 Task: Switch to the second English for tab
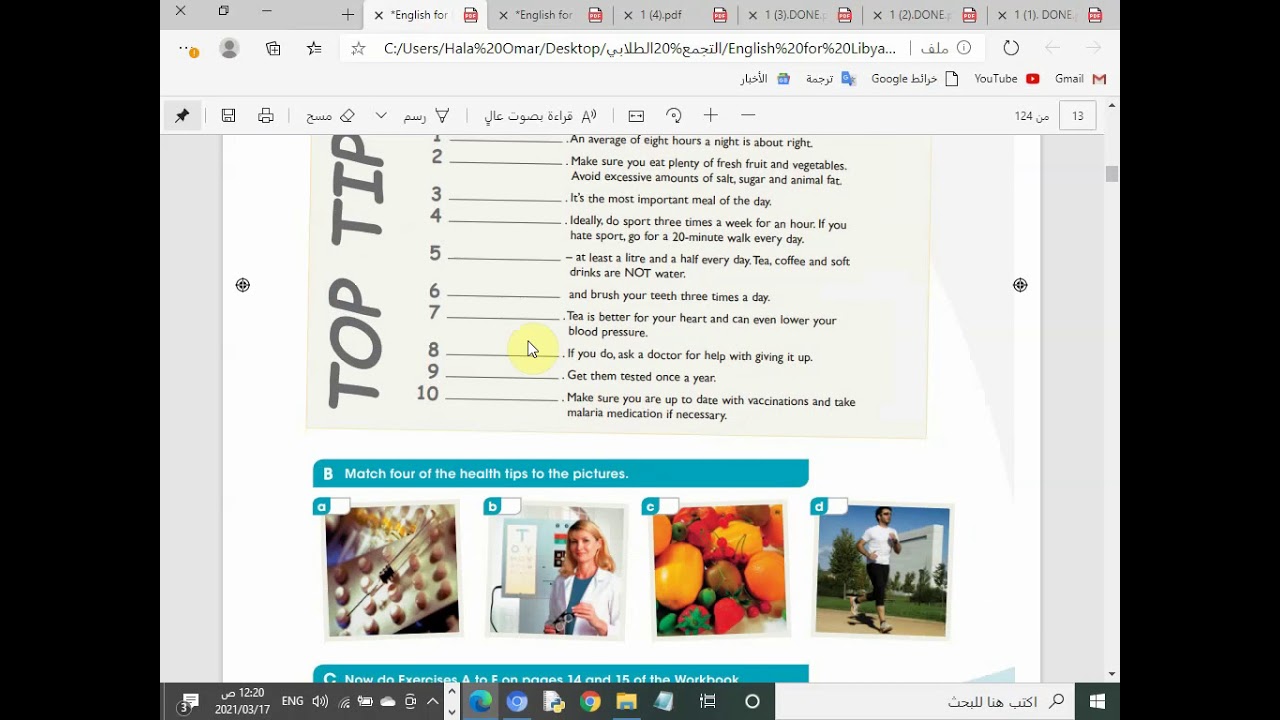click(x=549, y=15)
